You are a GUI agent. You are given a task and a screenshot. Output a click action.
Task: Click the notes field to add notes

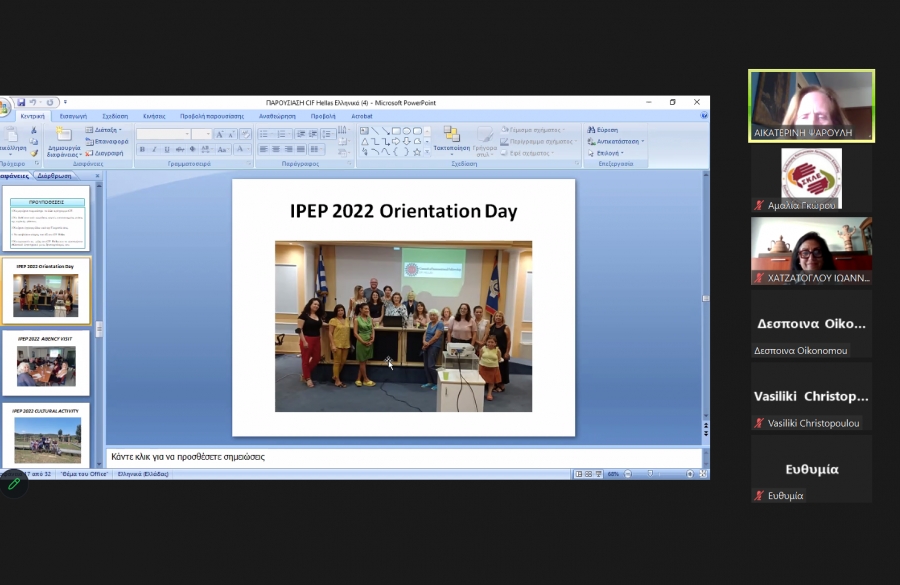click(404, 457)
